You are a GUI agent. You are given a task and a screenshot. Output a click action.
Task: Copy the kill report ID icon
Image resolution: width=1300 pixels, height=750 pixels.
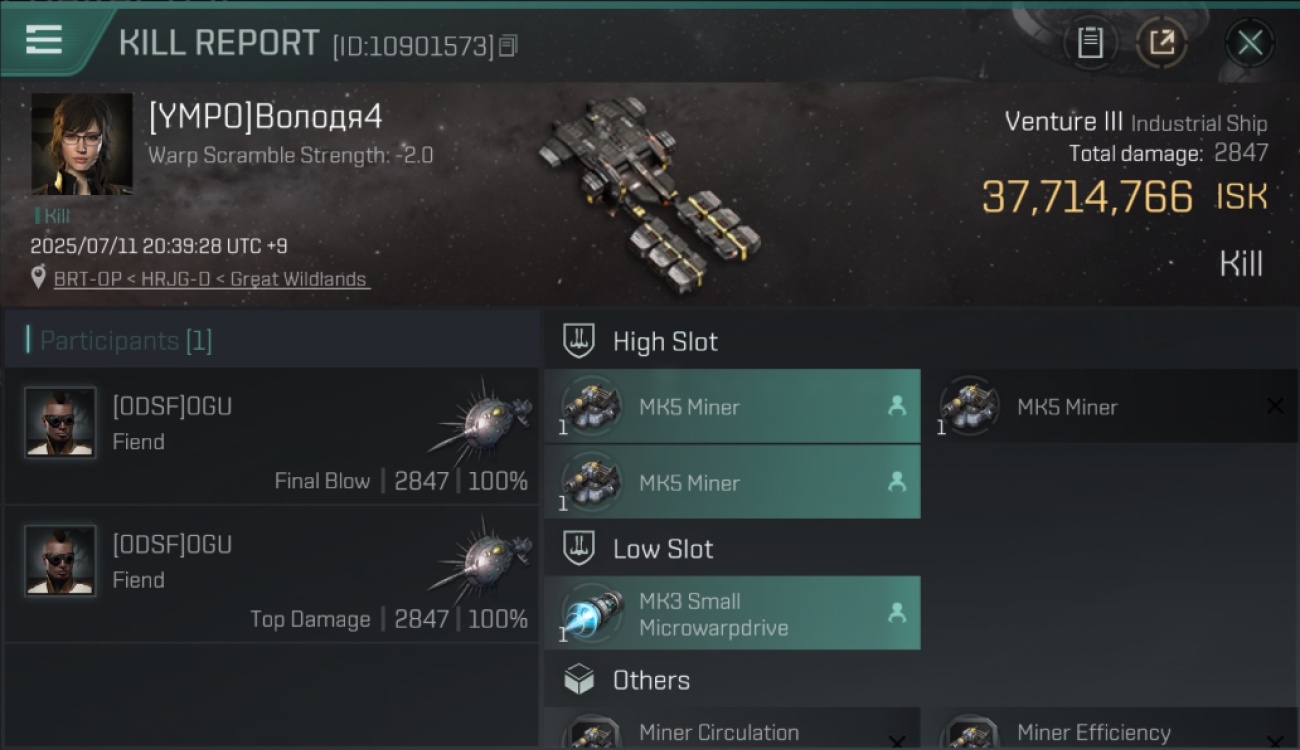pos(509,46)
